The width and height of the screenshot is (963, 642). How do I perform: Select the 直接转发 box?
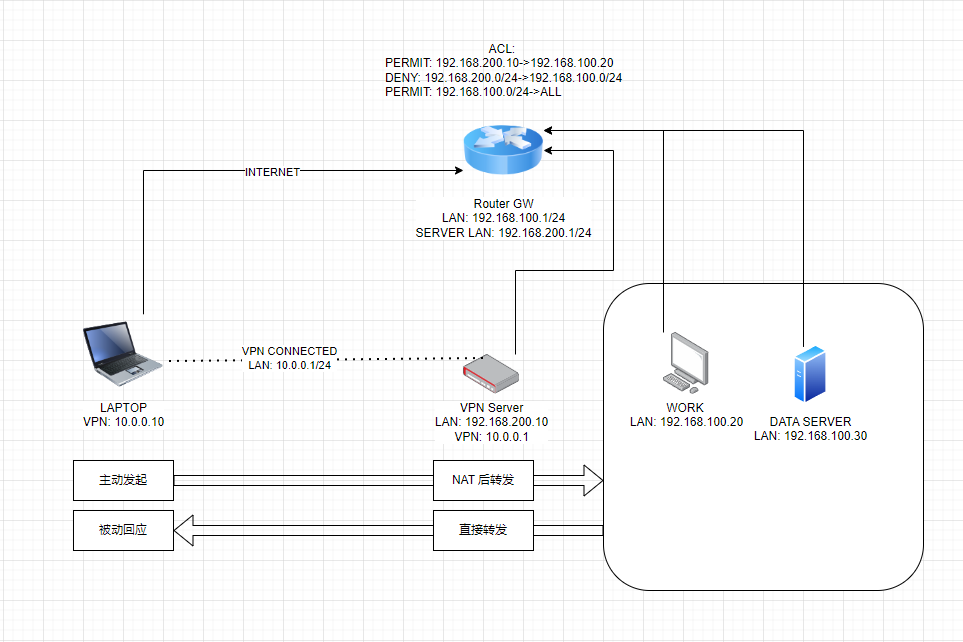483,530
